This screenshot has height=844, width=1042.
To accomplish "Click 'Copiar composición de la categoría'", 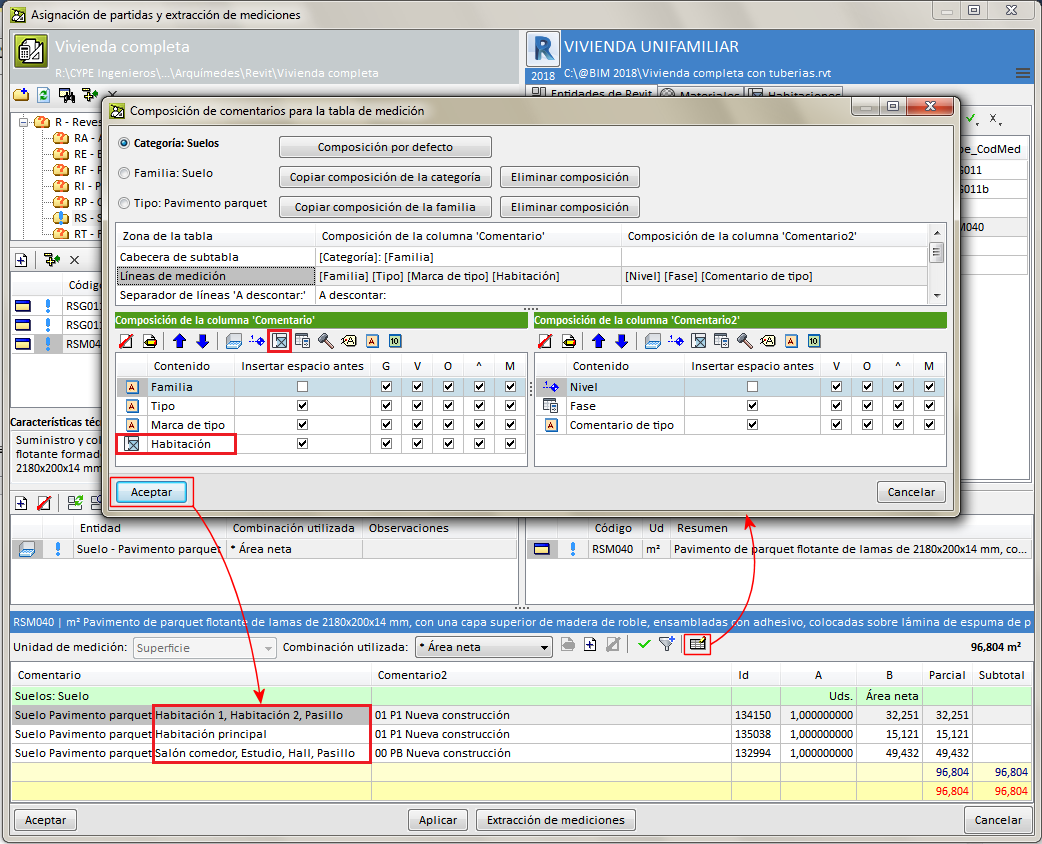I will coord(385,177).
